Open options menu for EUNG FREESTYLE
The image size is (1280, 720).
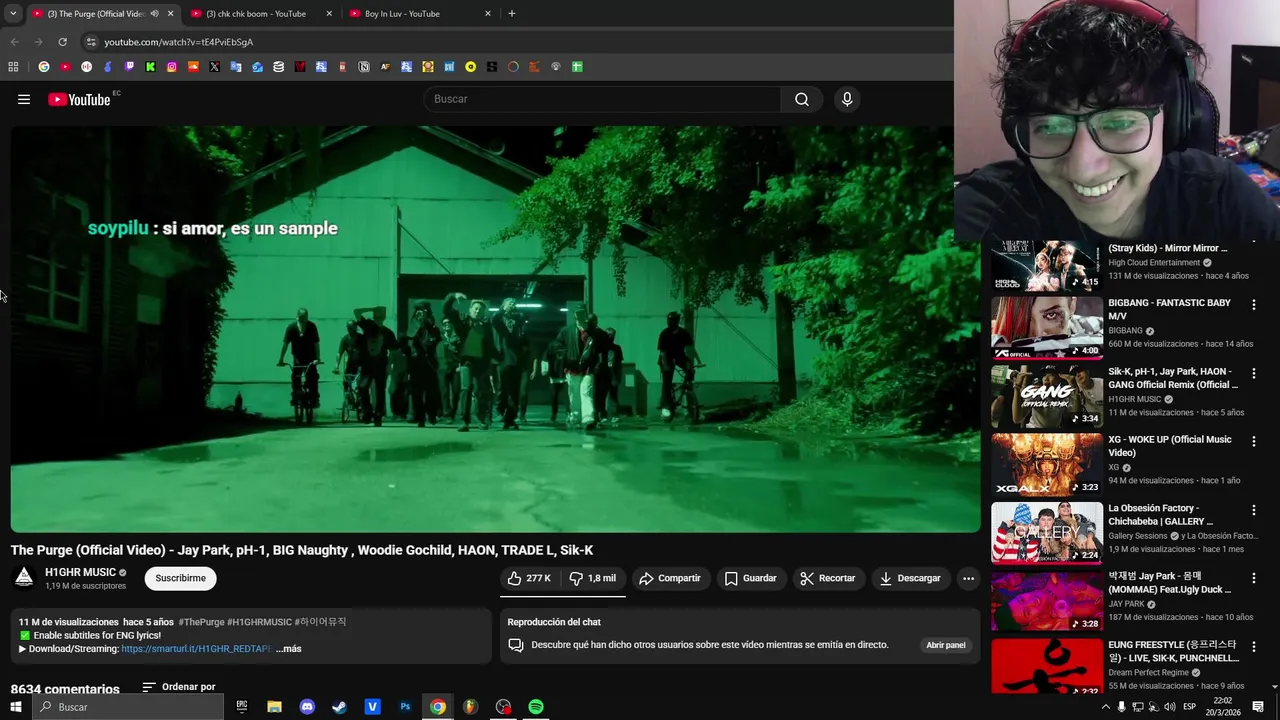(x=1254, y=647)
